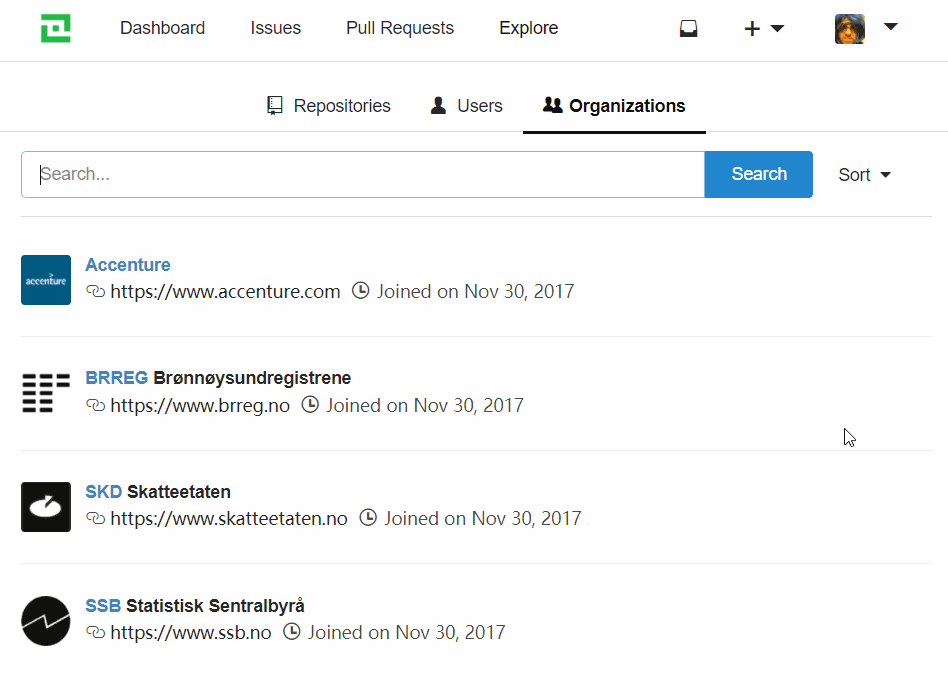The height and width of the screenshot is (680, 948).
Task: Click the clock icon in Accenture row
Action: pos(360,291)
